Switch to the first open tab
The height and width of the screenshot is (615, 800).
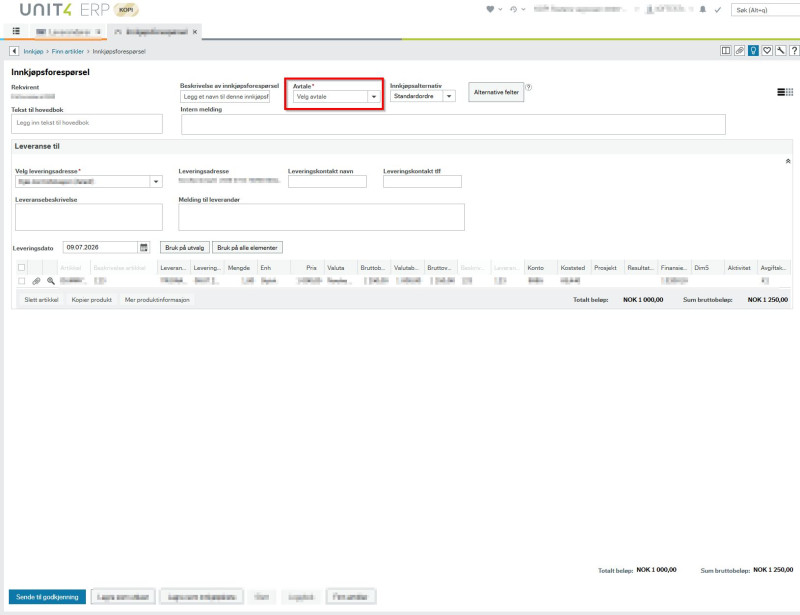click(68, 32)
